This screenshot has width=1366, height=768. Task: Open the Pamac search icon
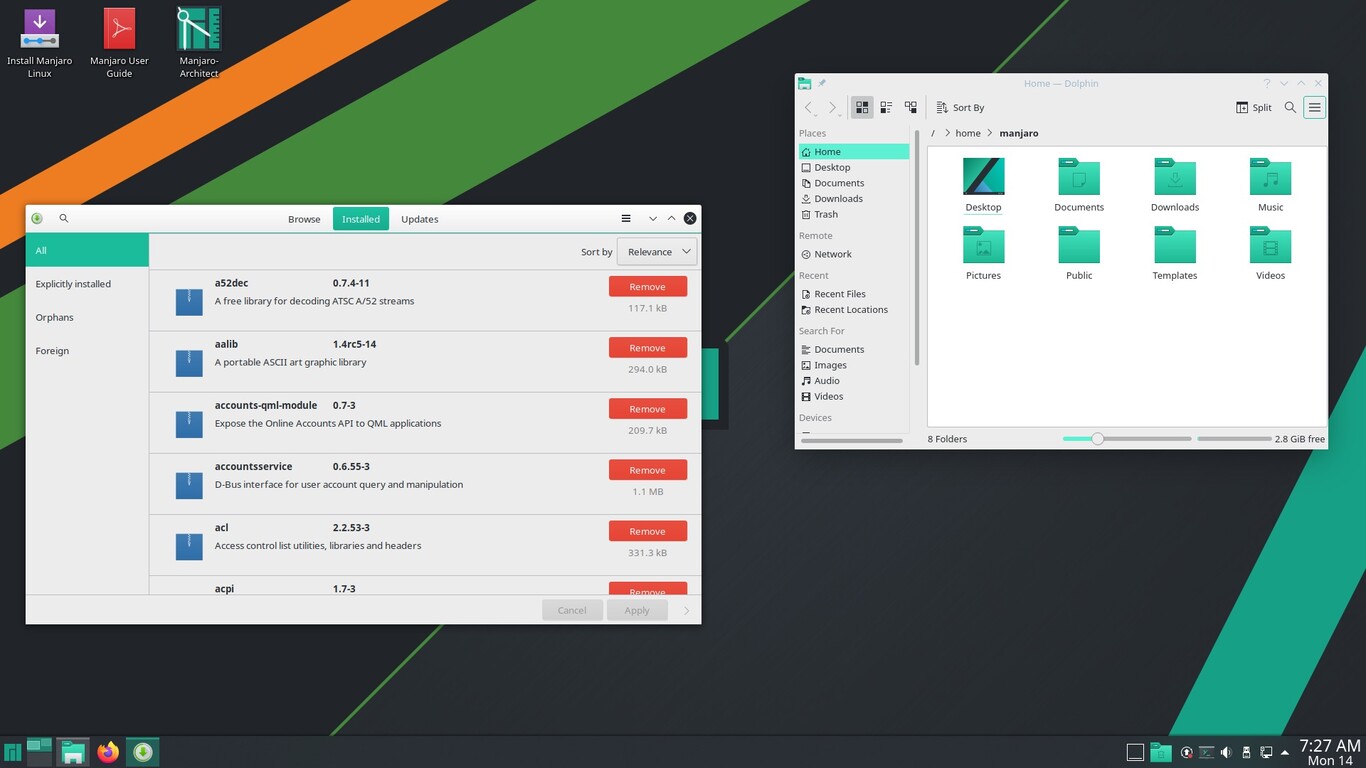click(x=63, y=217)
